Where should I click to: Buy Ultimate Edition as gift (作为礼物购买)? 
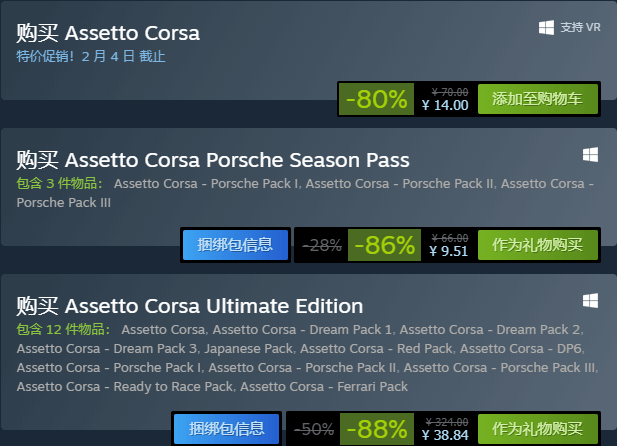click(538, 429)
